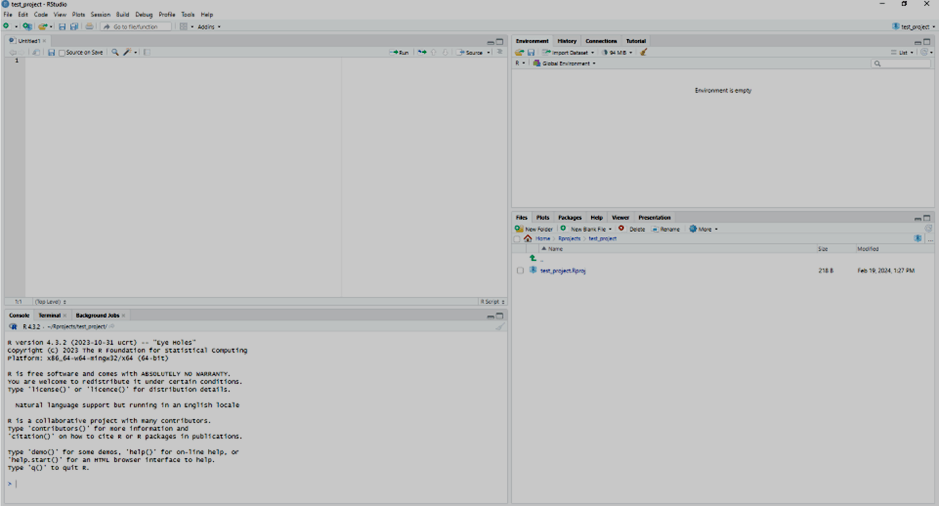Open the 94 MiB memory usage dropdown
This screenshot has height=506, width=939.
pos(617,53)
